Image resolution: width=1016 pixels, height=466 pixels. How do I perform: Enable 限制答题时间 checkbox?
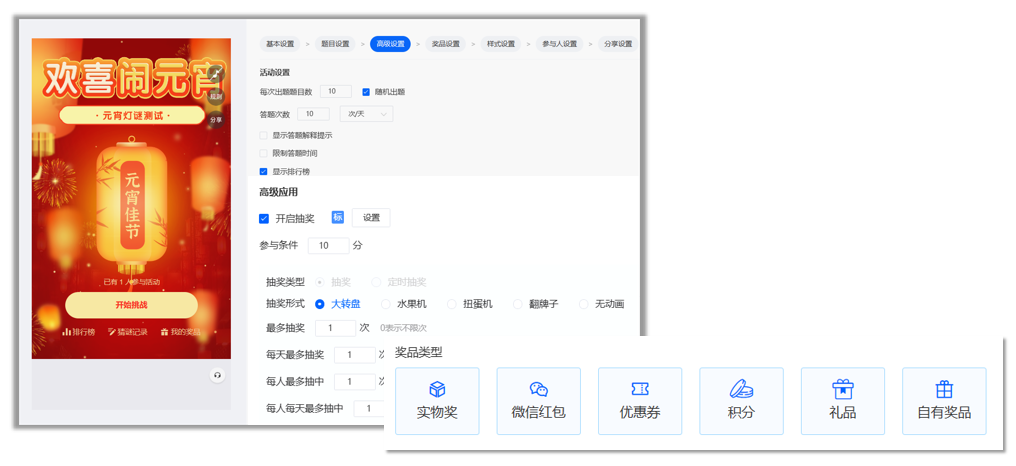[263, 154]
